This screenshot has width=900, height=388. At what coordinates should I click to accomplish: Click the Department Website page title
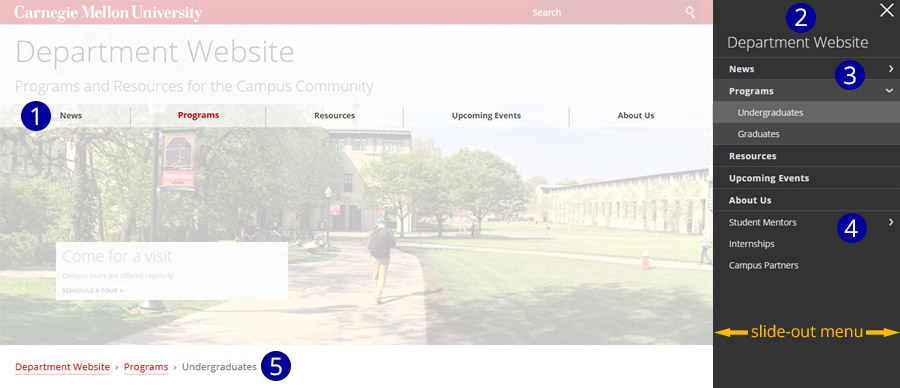[154, 52]
